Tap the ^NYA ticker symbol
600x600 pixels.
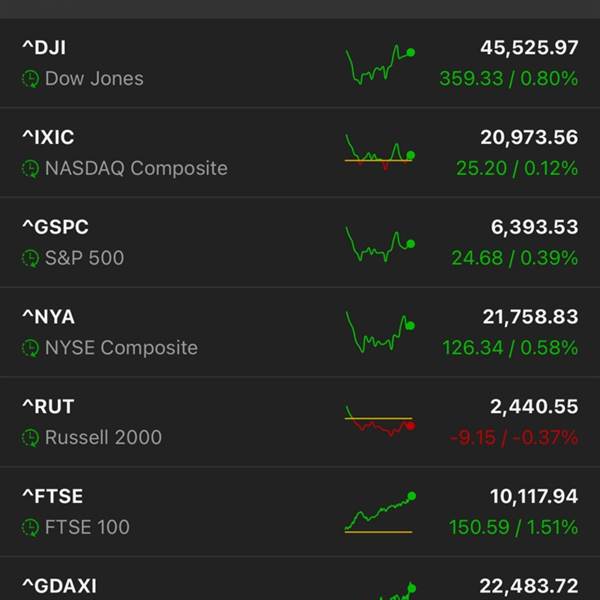[x=48, y=317]
